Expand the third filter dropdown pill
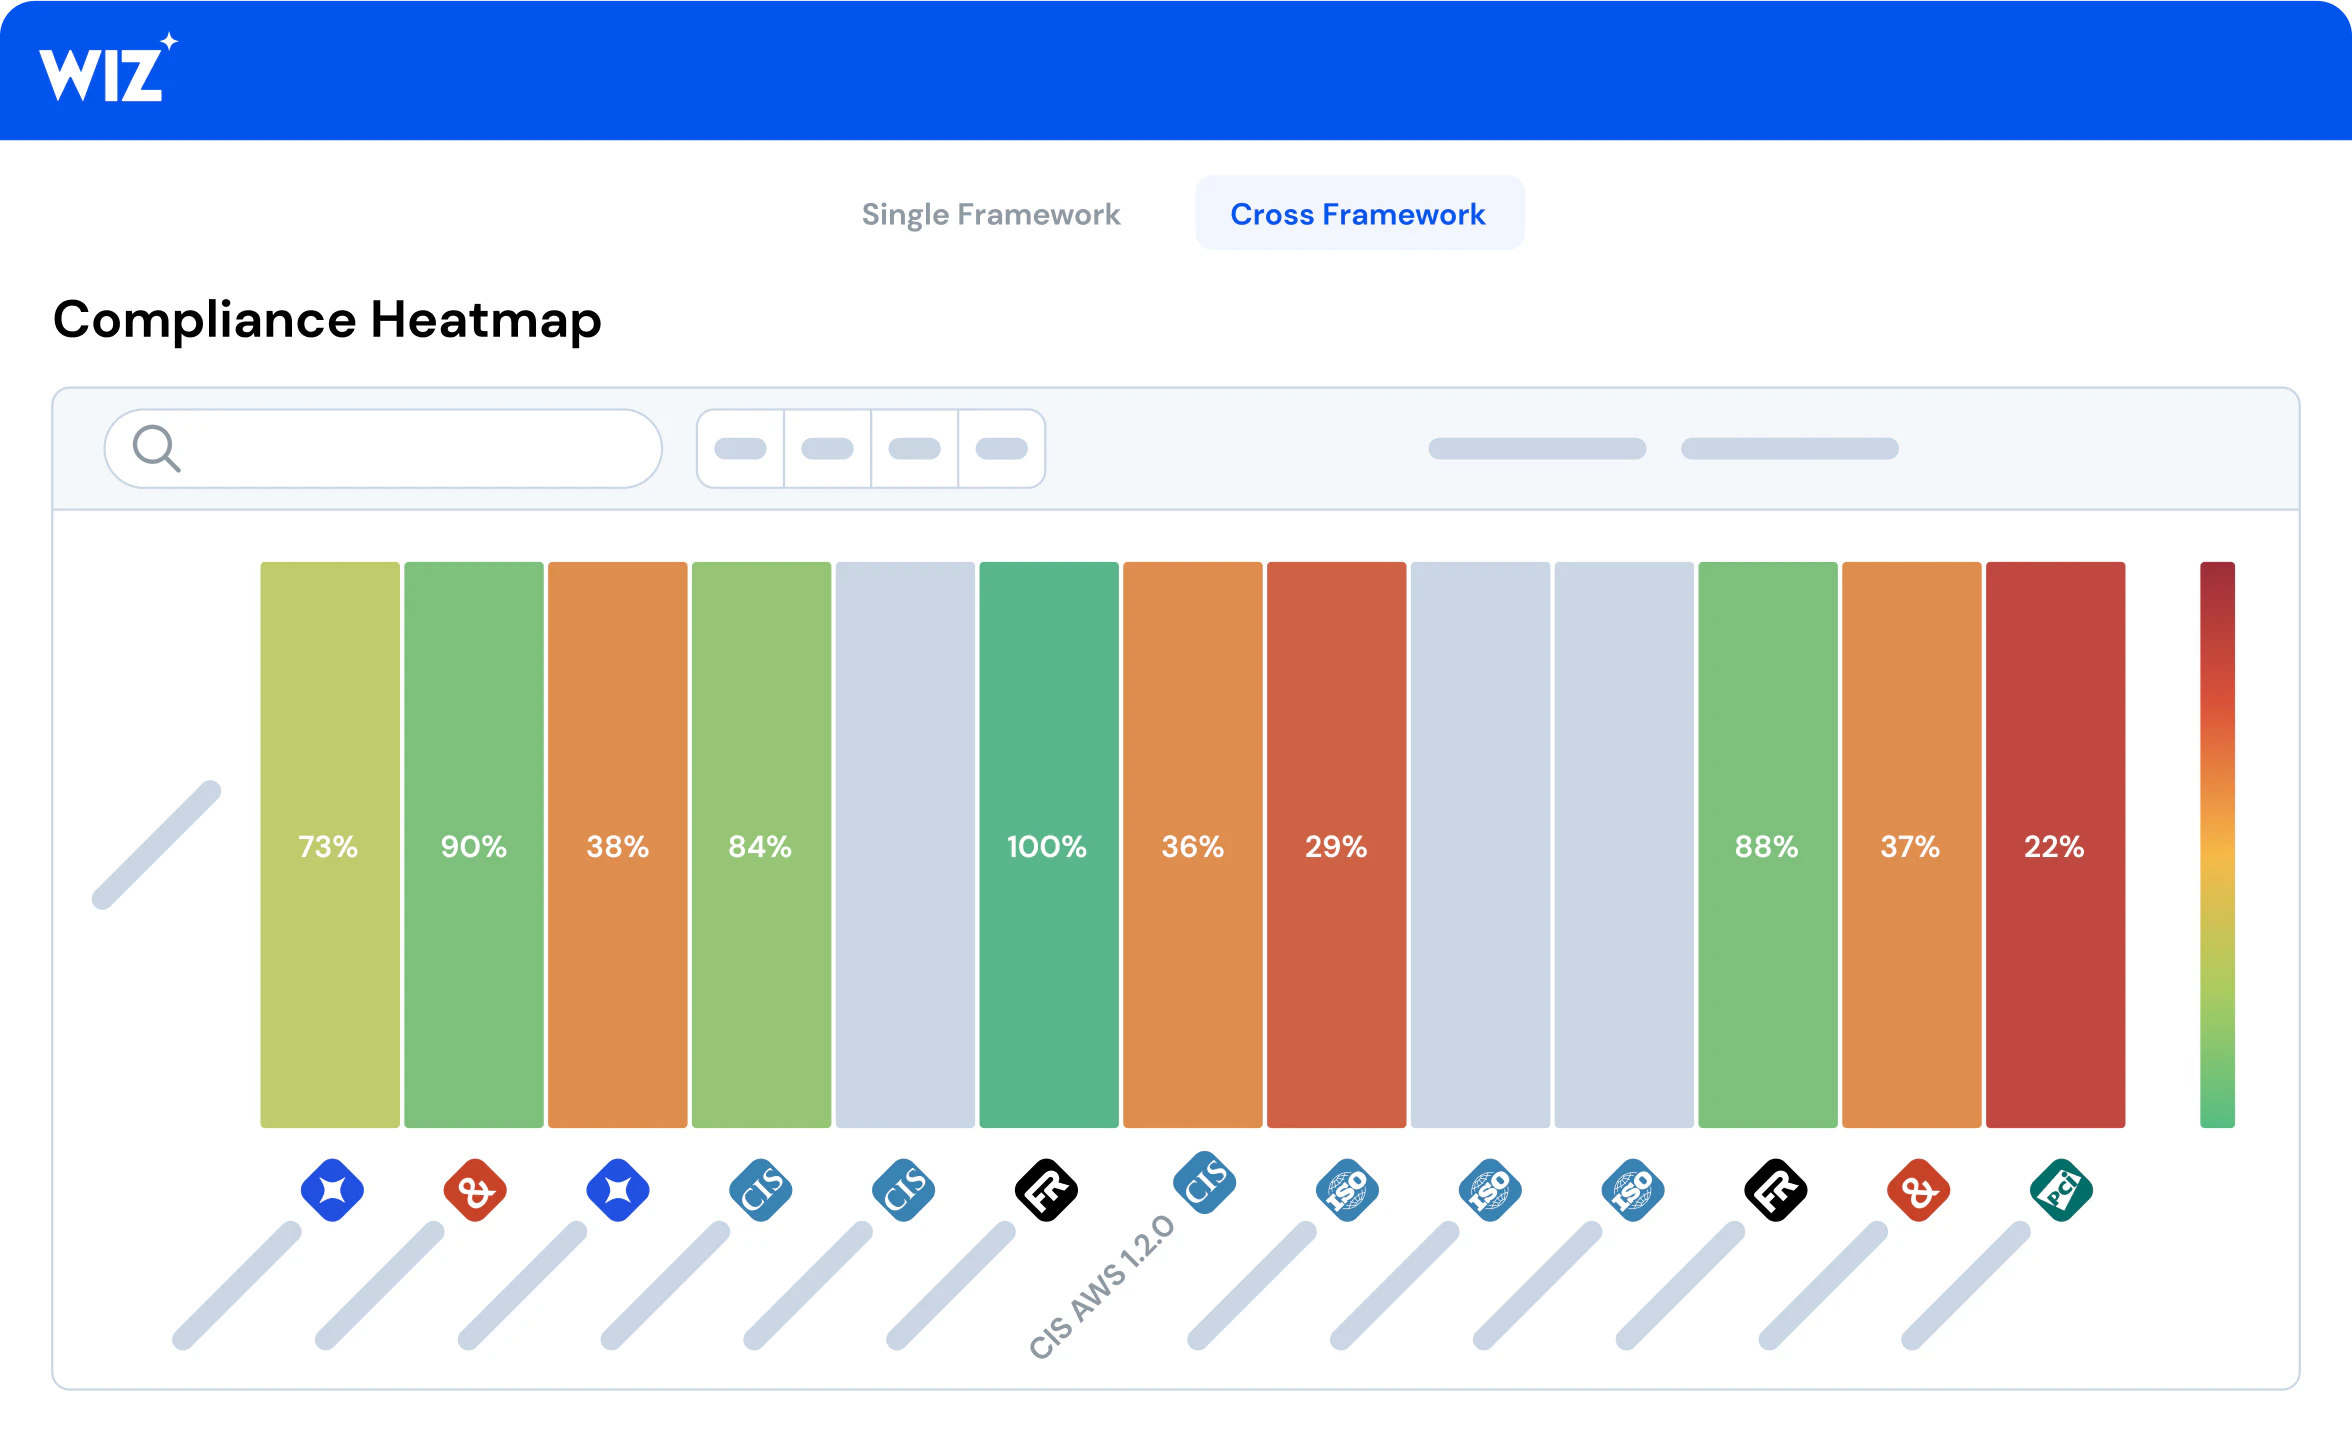Viewport: 2352px width, 1442px height. click(912, 449)
